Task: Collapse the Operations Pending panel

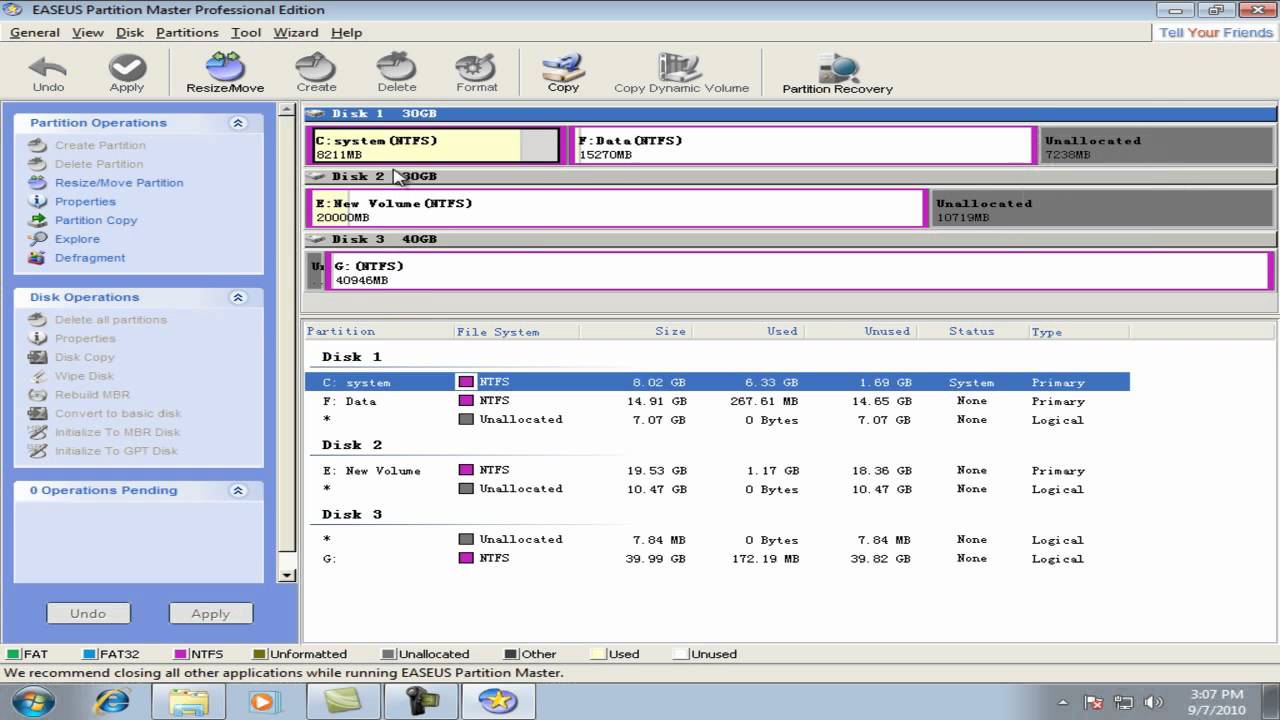Action: coord(238,491)
